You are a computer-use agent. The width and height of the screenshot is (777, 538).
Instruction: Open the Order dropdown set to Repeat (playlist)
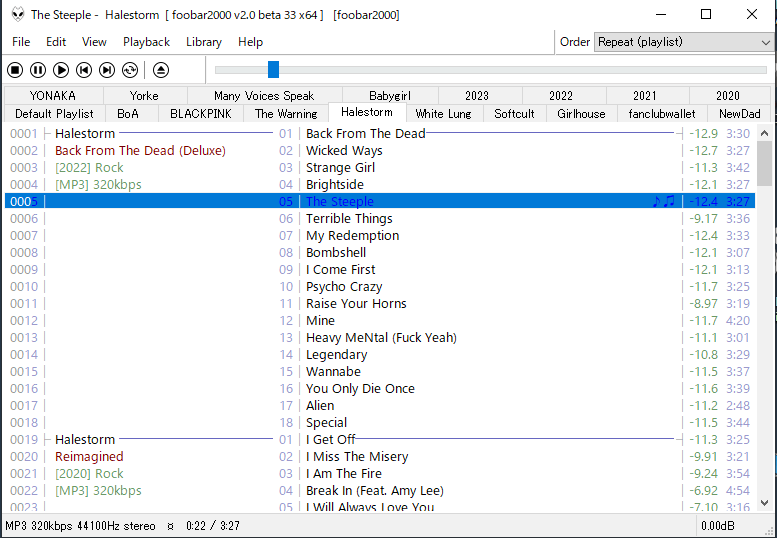683,42
